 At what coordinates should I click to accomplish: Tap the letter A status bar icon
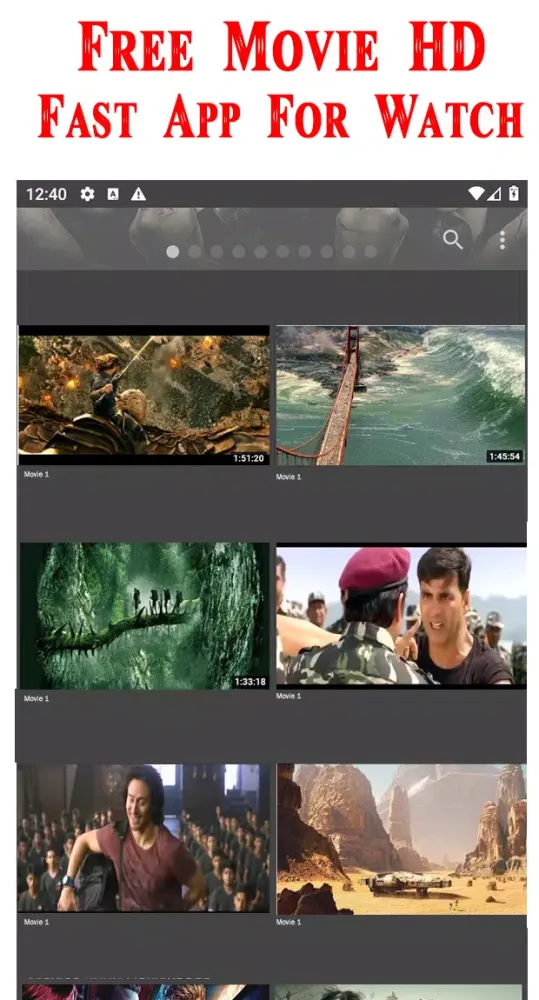click(x=113, y=194)
